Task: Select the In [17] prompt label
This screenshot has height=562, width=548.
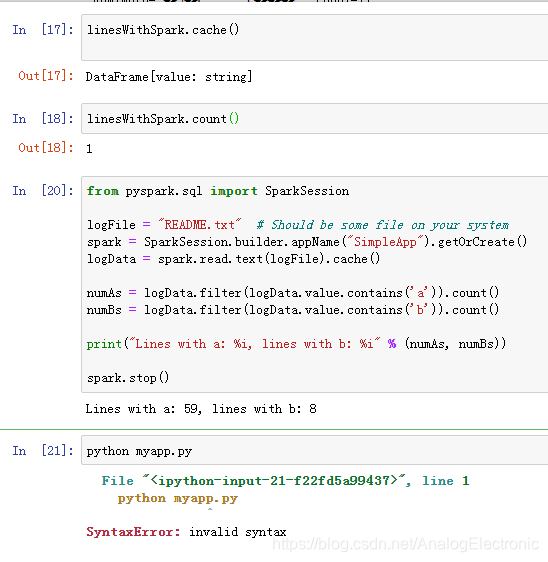Action: pos(43,29)
